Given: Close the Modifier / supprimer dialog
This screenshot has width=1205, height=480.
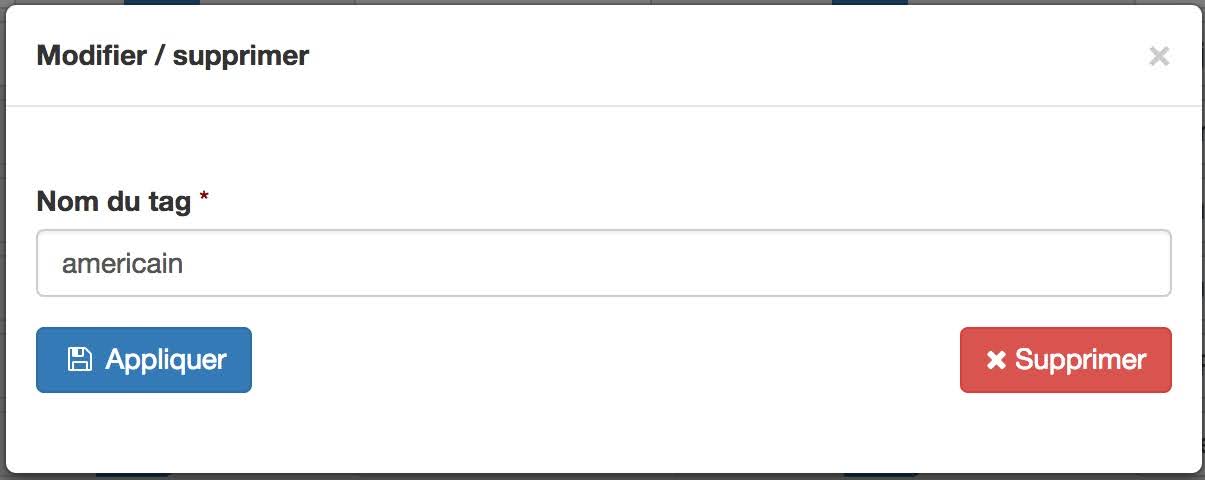Looking at the screenshot, I should pyautogui.click(x=1159, y=56).
